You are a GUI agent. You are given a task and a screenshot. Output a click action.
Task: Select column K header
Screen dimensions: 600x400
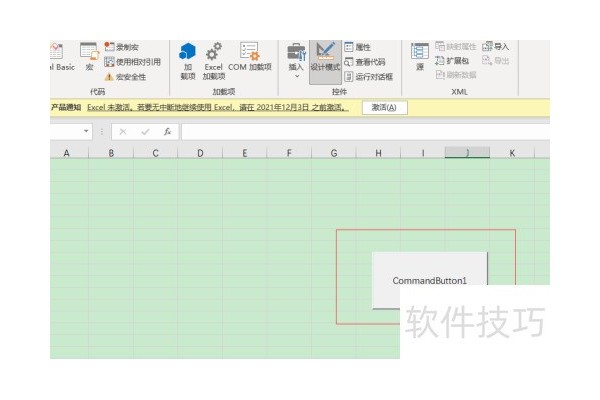pyautogui.click(x=512, y=153)
